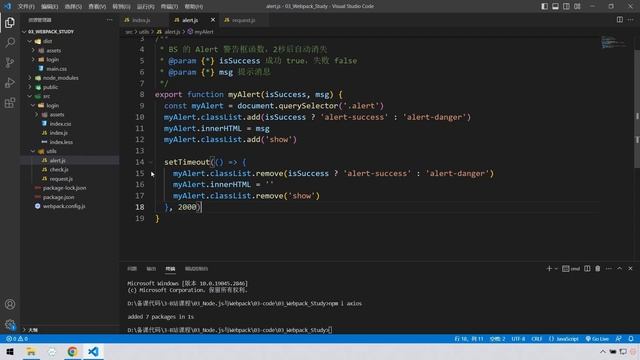
Task: Maximize the panel with up chevron
Action: (x=620, y=269)
